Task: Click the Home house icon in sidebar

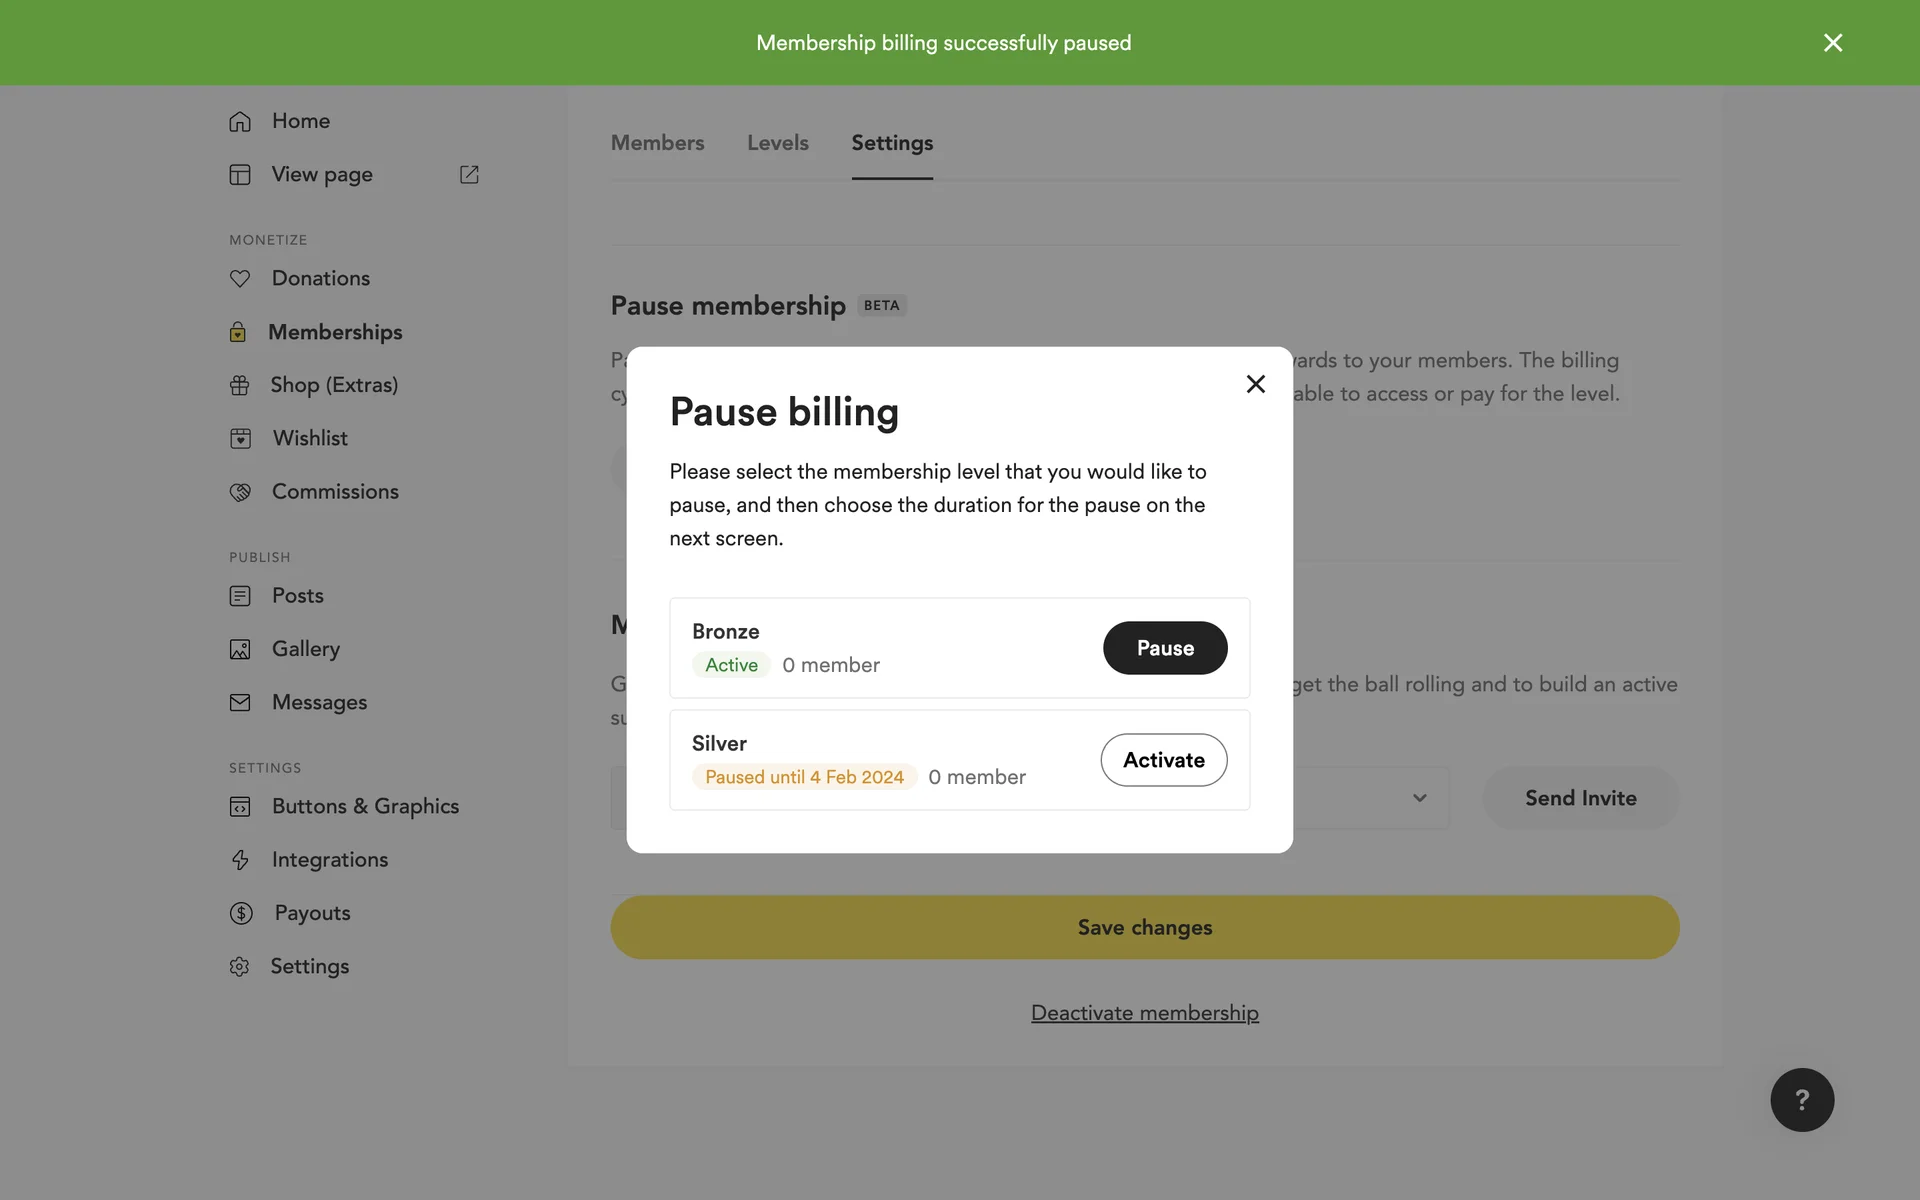Action: pyautogui.click(x=240, y=121)
